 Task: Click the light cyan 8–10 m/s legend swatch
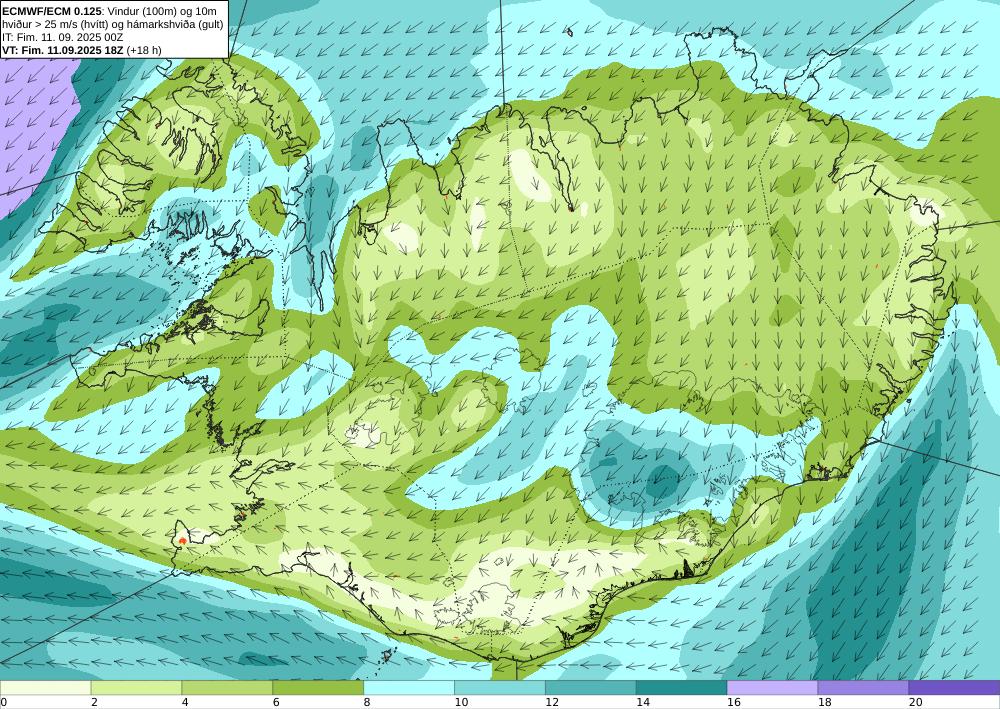pyautogui.click(x=409, y=687)
